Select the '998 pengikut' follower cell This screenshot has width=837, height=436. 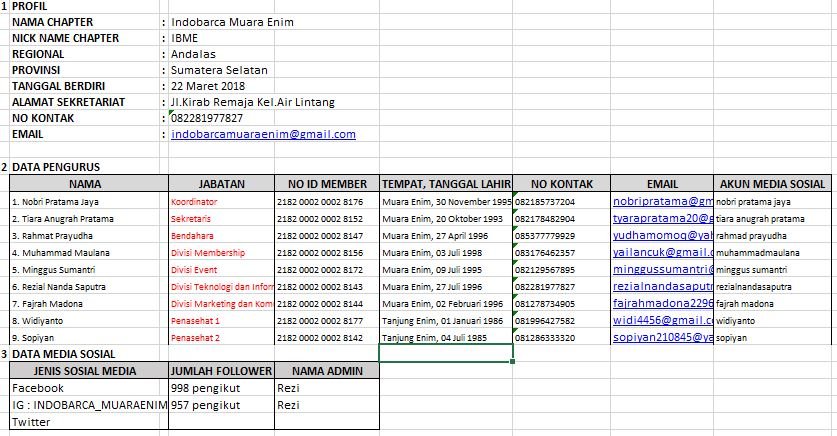pyautogui.click(x=222, y=388)
